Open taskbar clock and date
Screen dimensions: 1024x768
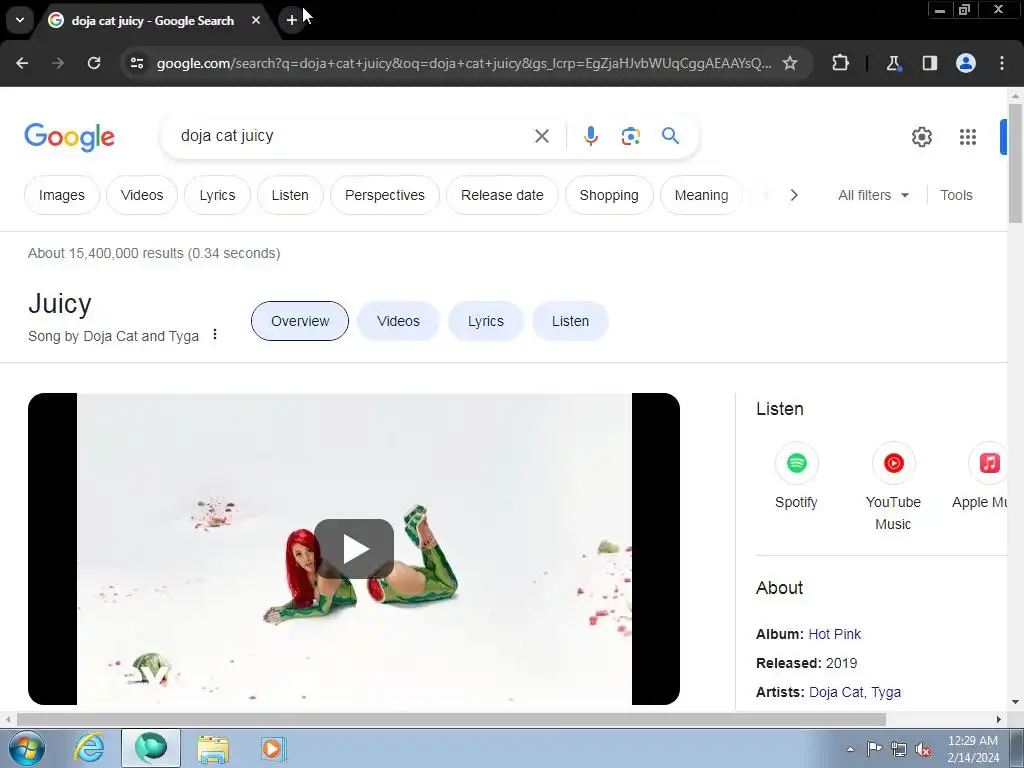pos(973,749)
